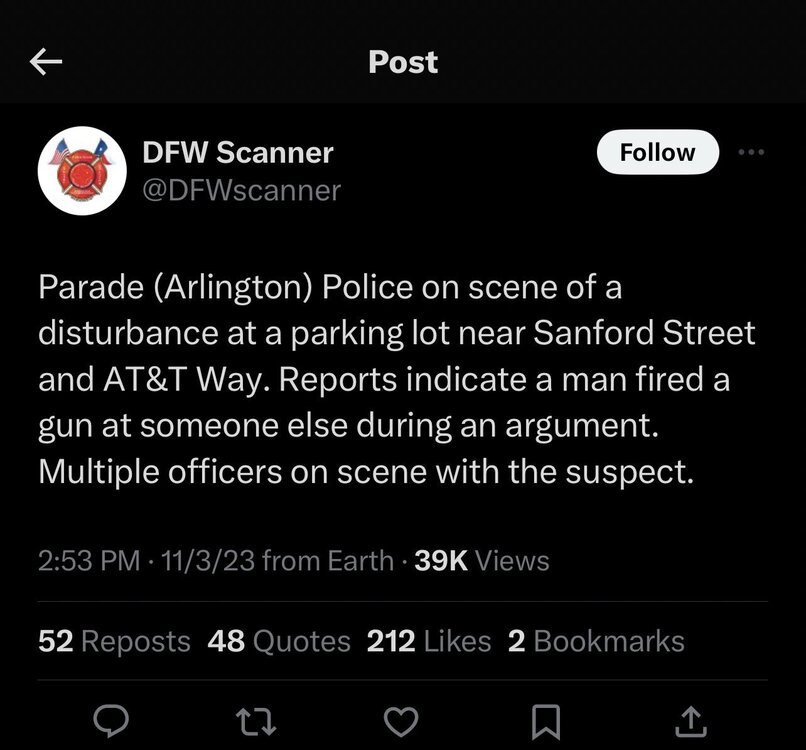806x750 pixels.
Task: Go back using the left arrow
Action: pyautogui.click(x=46, y=62)
